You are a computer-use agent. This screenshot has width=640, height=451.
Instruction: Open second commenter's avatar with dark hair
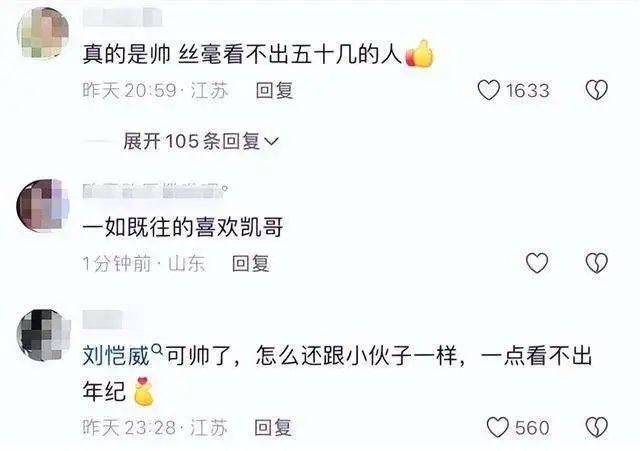[x=43, y=205]
